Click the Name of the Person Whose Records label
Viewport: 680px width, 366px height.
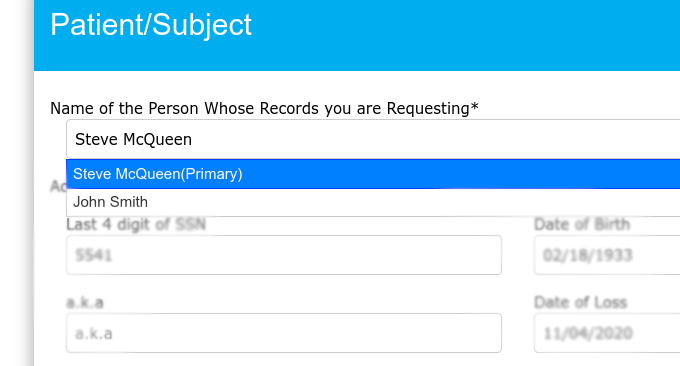(x=264, y=108)
